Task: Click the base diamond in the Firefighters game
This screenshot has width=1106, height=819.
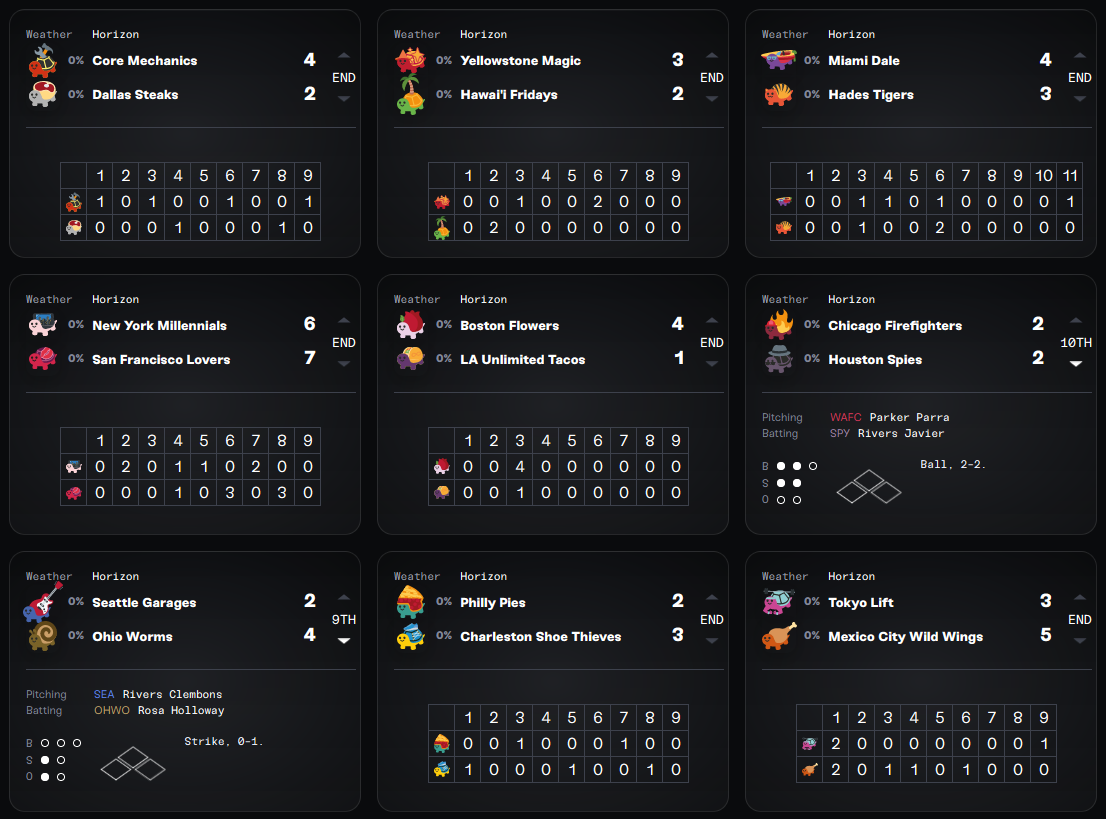Action: [x=868, y=487]
